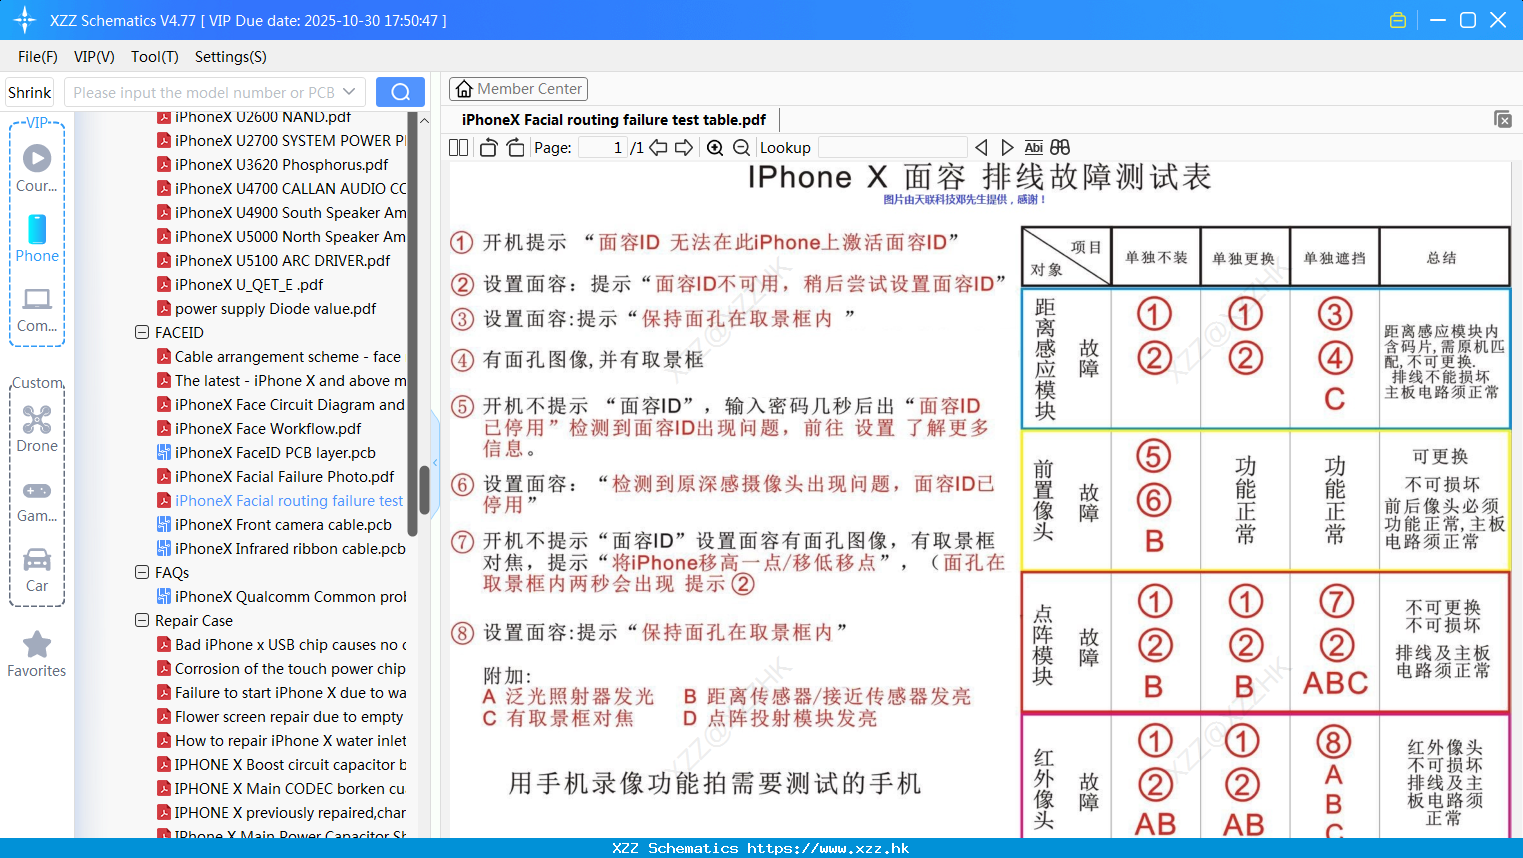Image resolution: width=1523 pixels, height=858 pixels.
Task: Open the VIP(V) menu
Action: (x=94, y=57)
